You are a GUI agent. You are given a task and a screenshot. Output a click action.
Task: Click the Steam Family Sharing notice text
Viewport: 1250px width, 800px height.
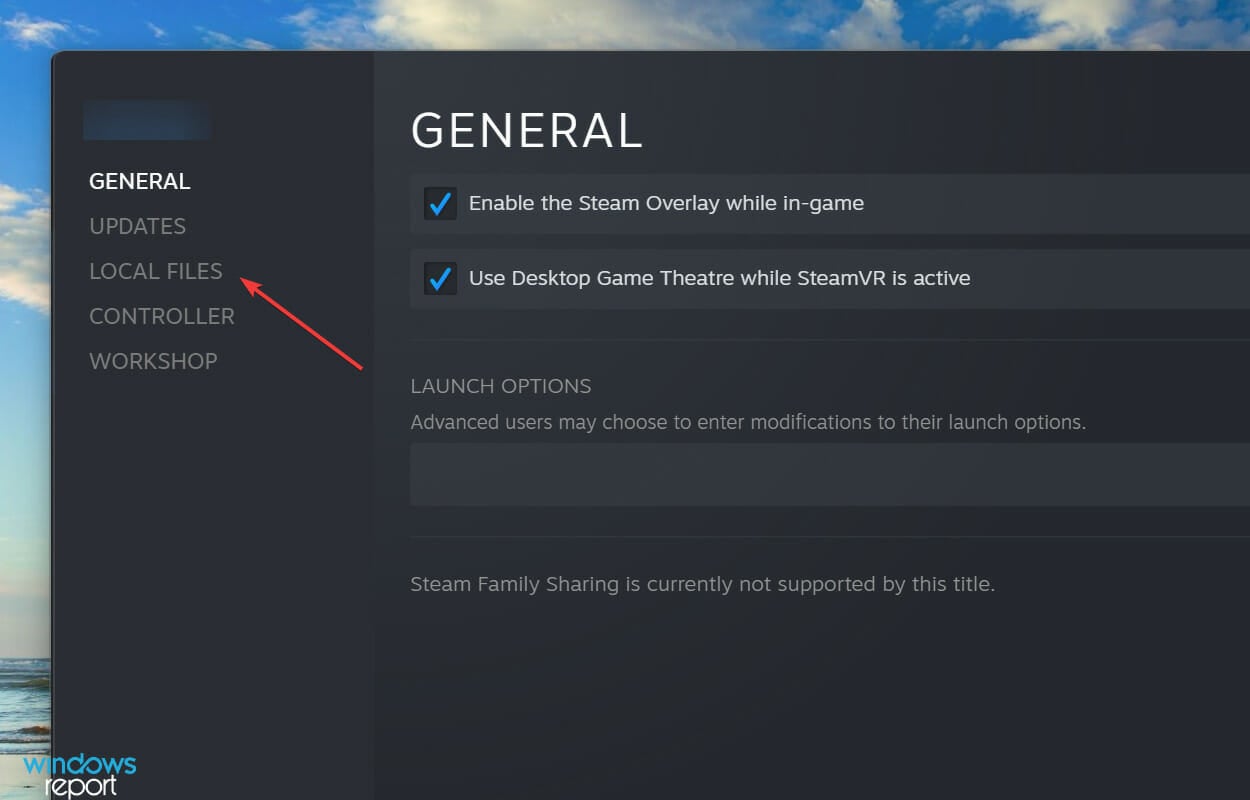[702, 584]
